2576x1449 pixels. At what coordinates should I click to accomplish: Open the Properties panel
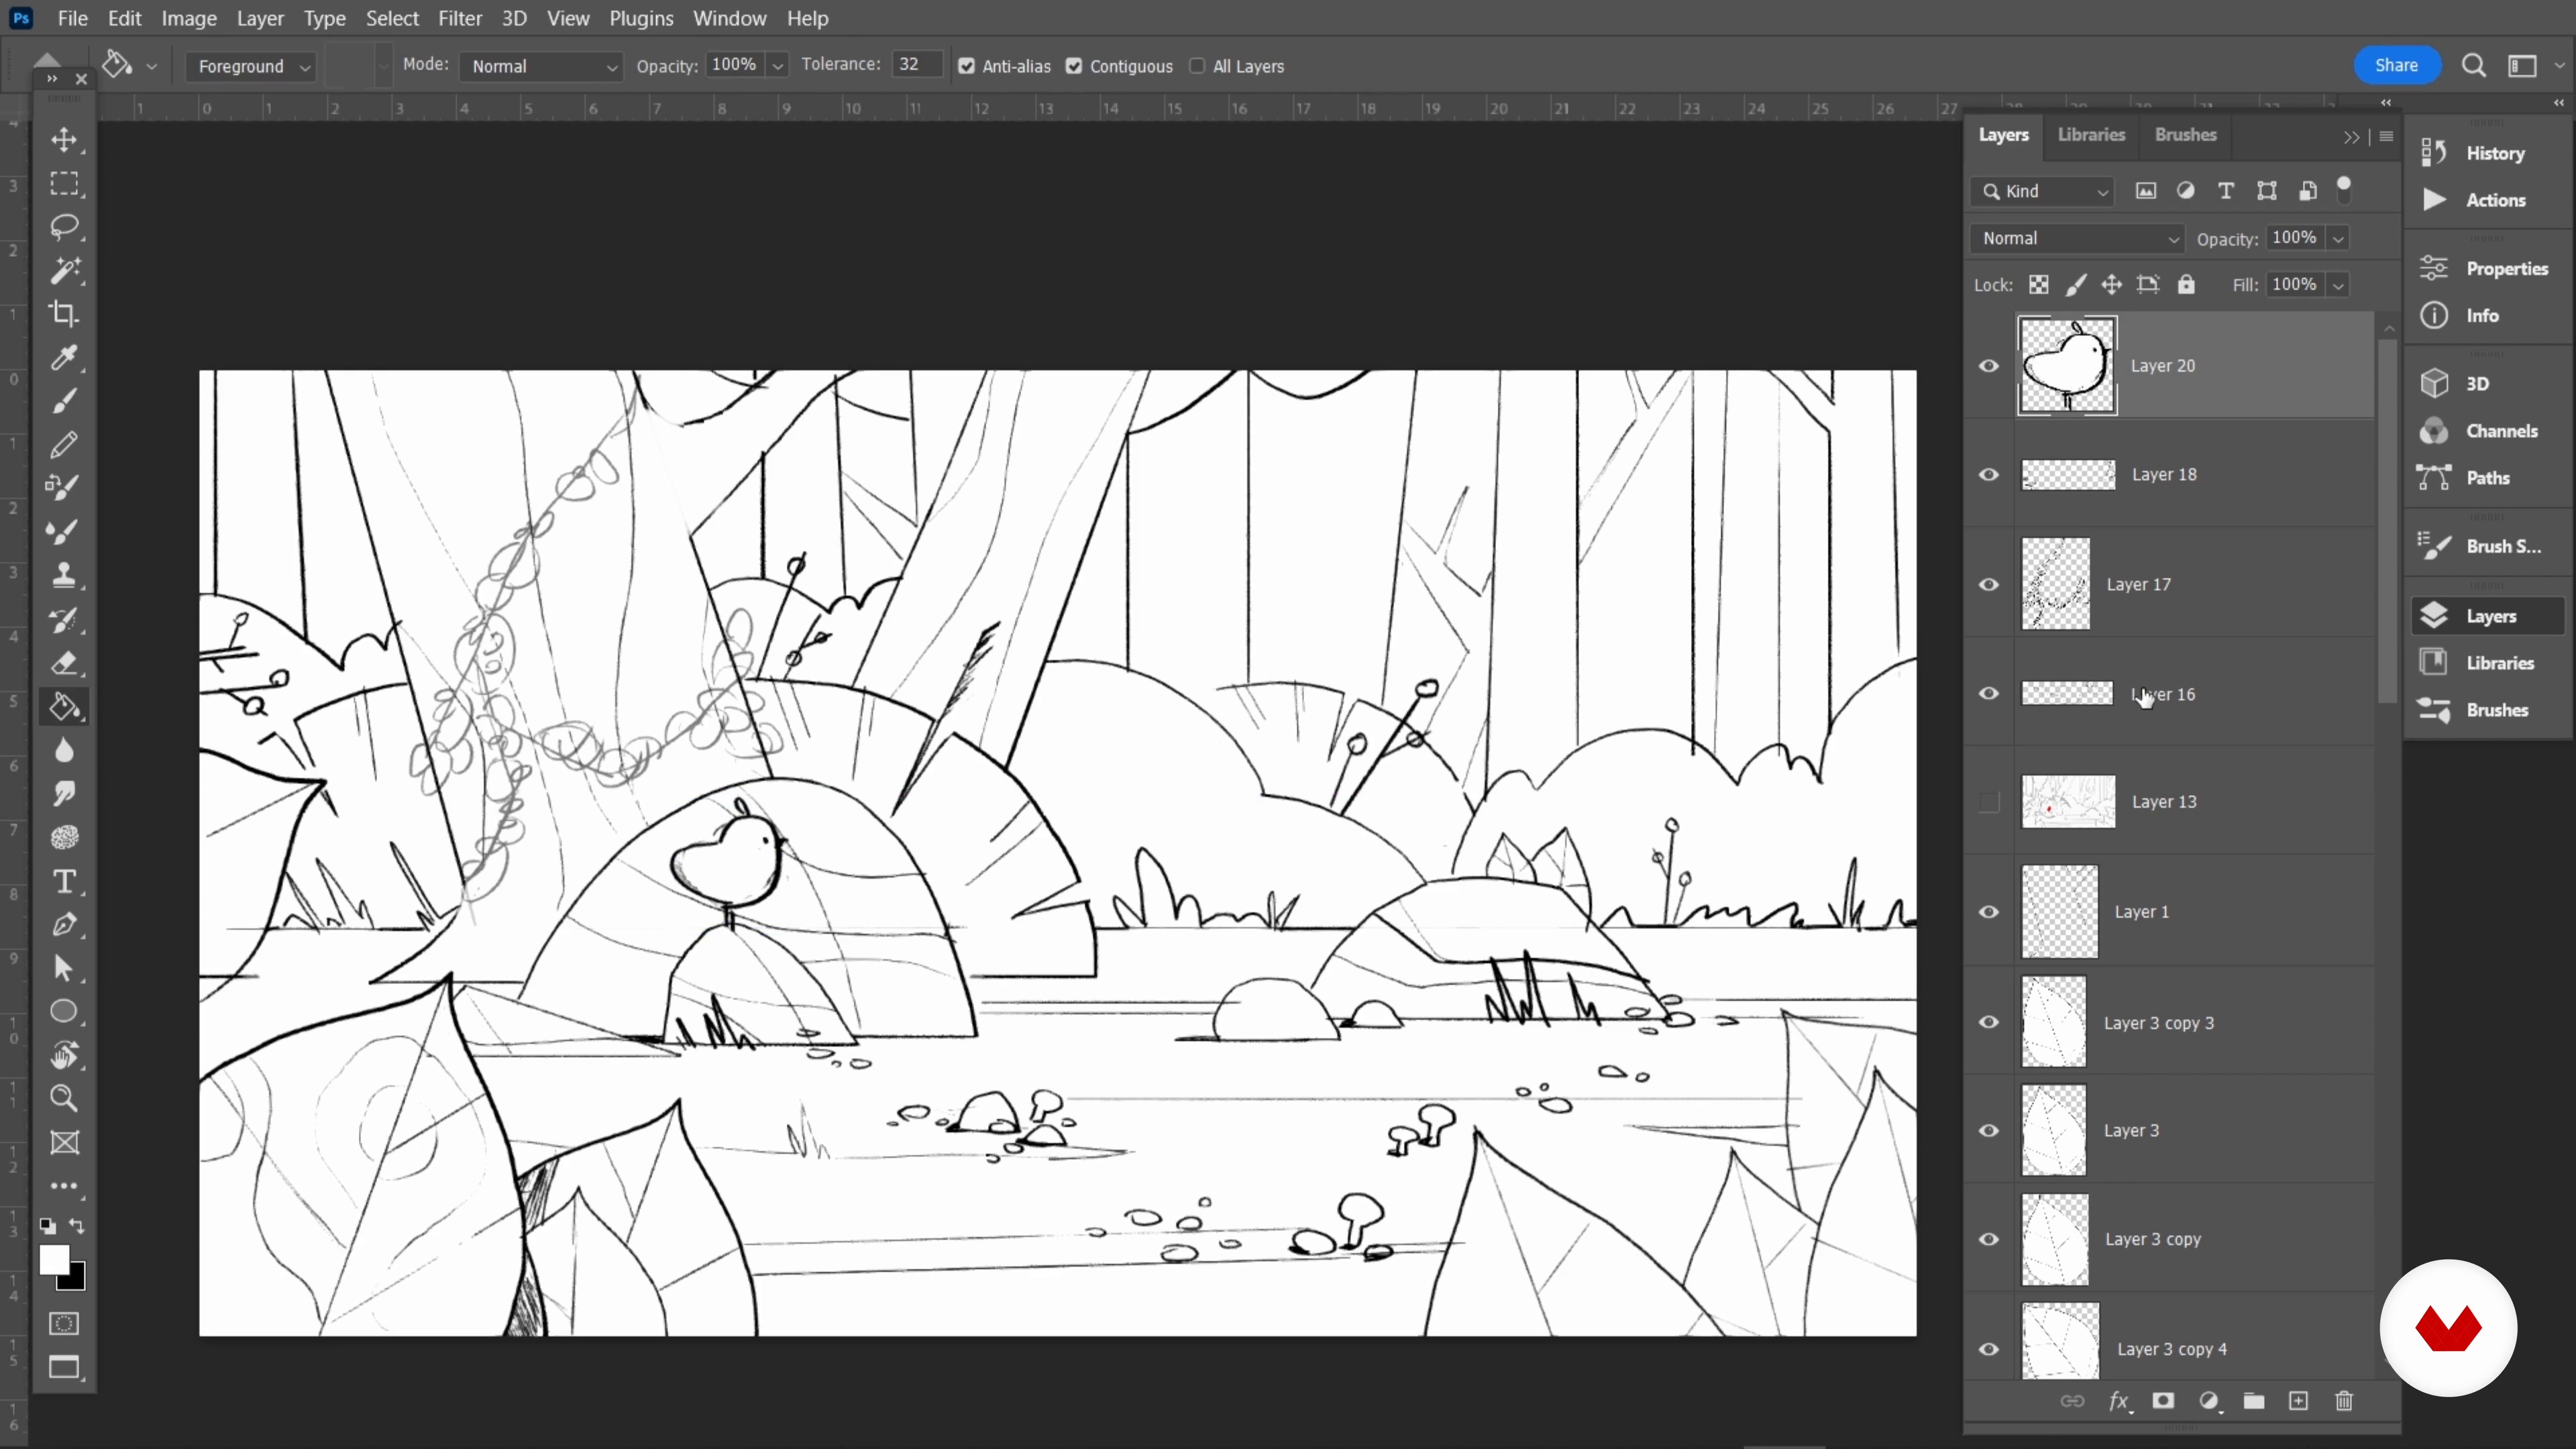tap(2487, 268)
